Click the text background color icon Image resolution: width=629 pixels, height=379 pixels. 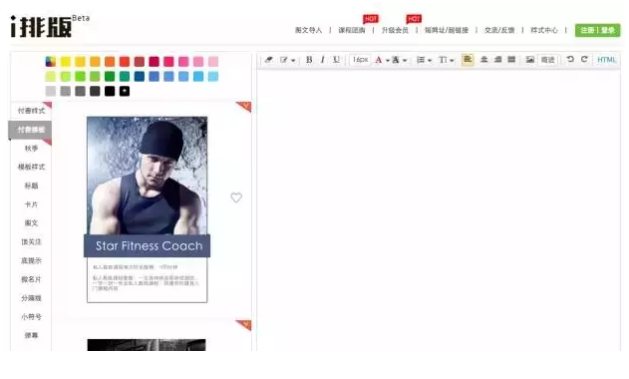(396, 60)
